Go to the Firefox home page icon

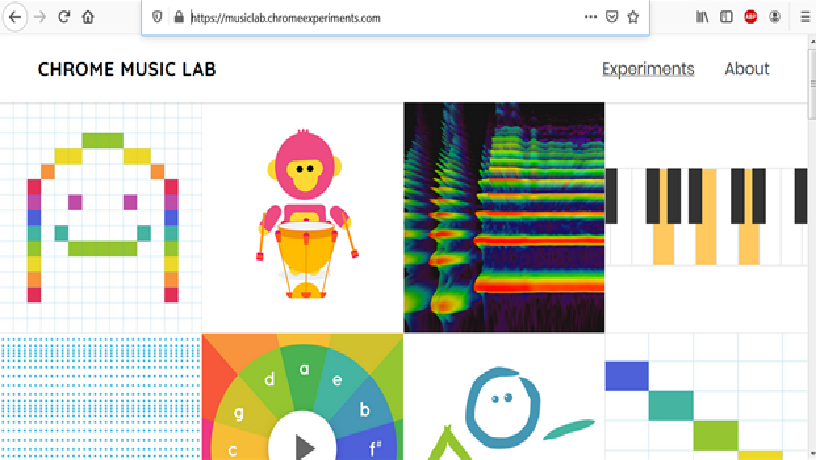tap(88, 17)
